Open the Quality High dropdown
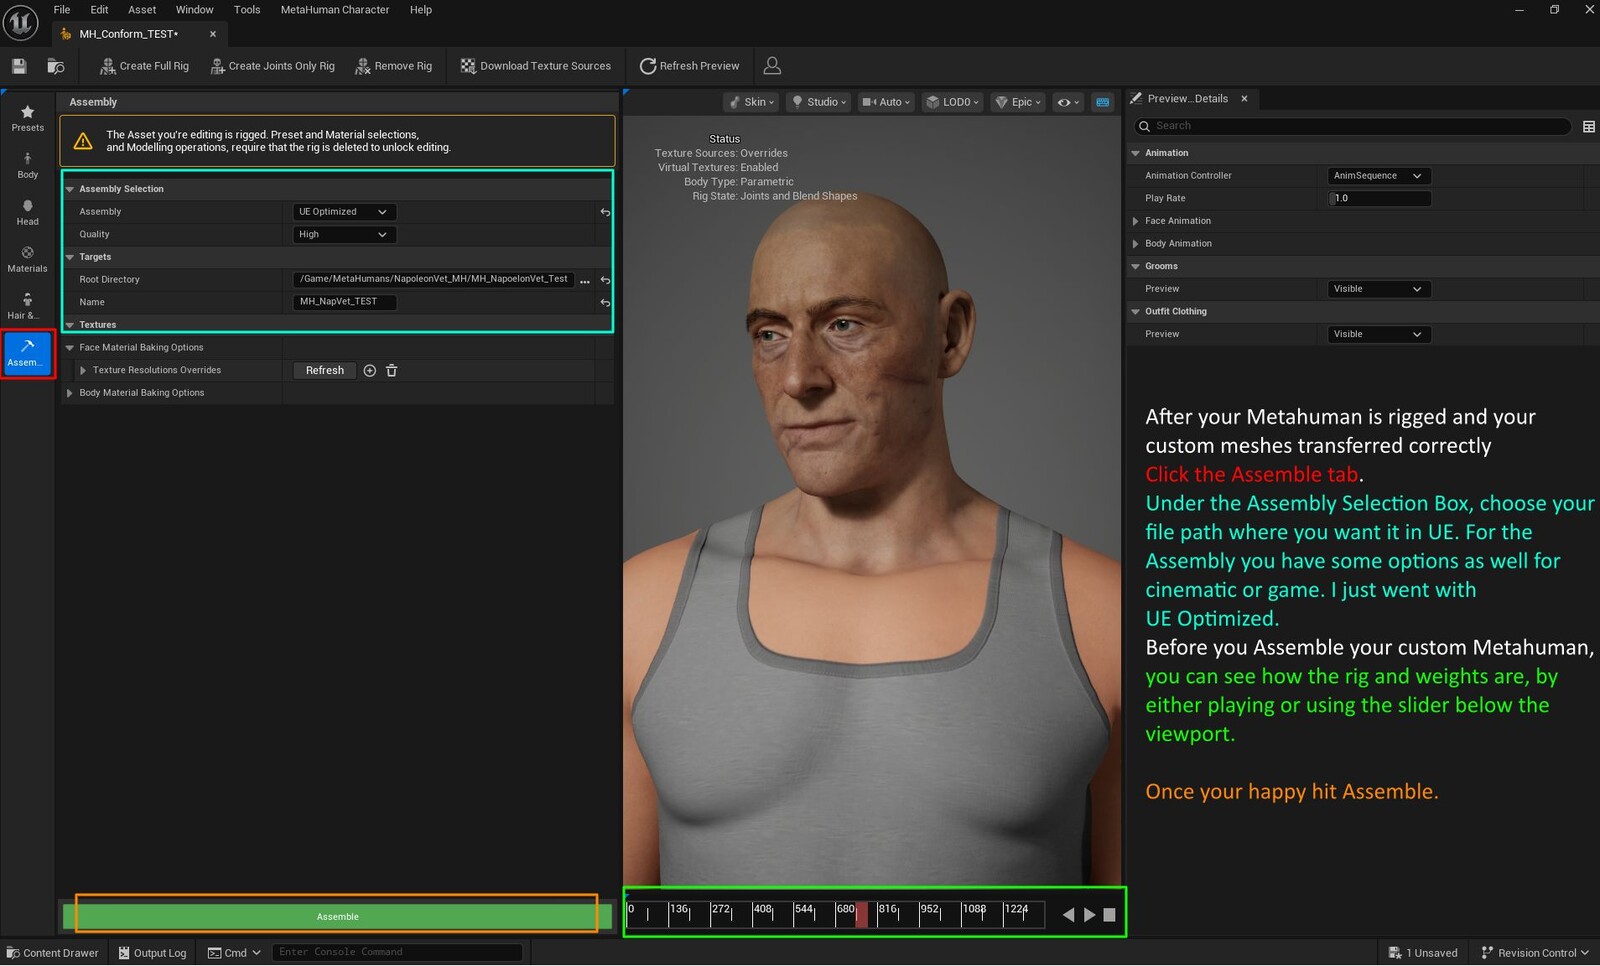The width and height of the screenshot is (1600, 966). click(x=343, y=235)
